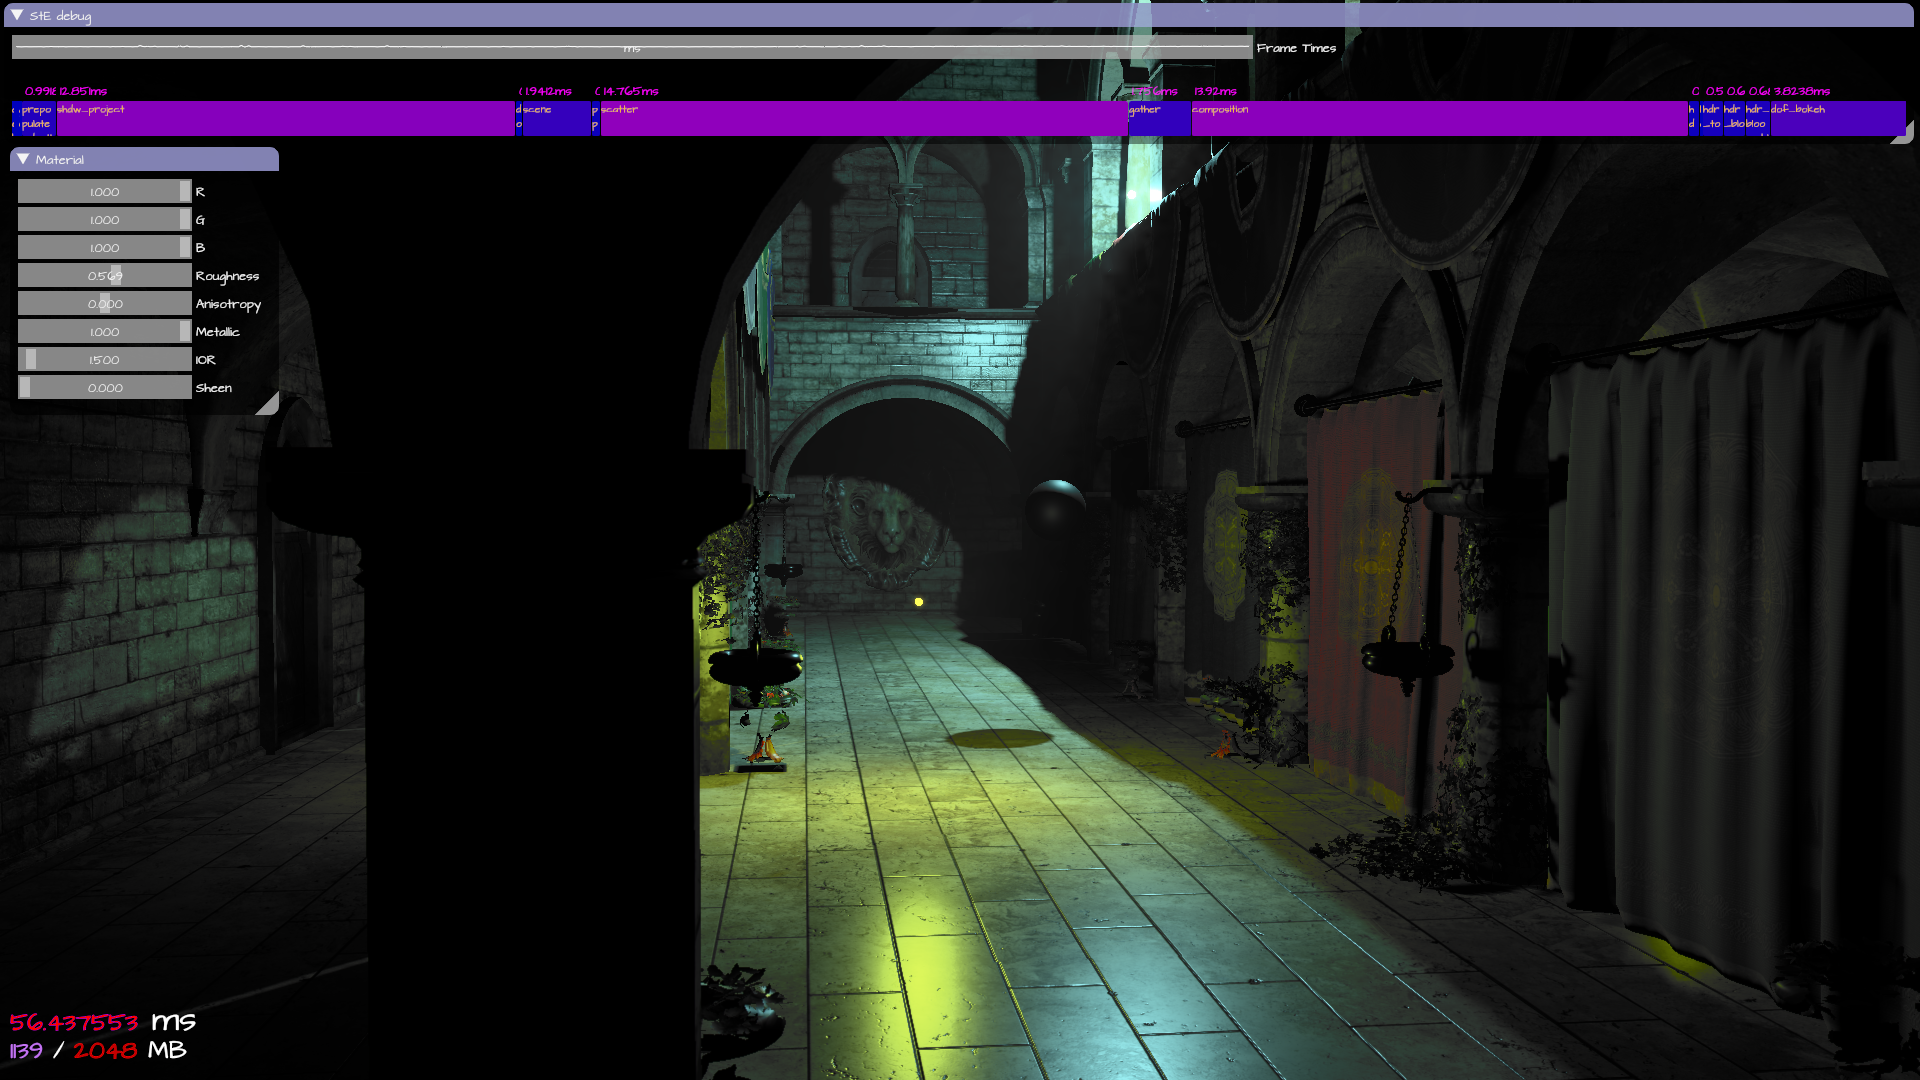1920x1080 pixels.
Task: Click the Sheen slider
Action: (104, 388)
